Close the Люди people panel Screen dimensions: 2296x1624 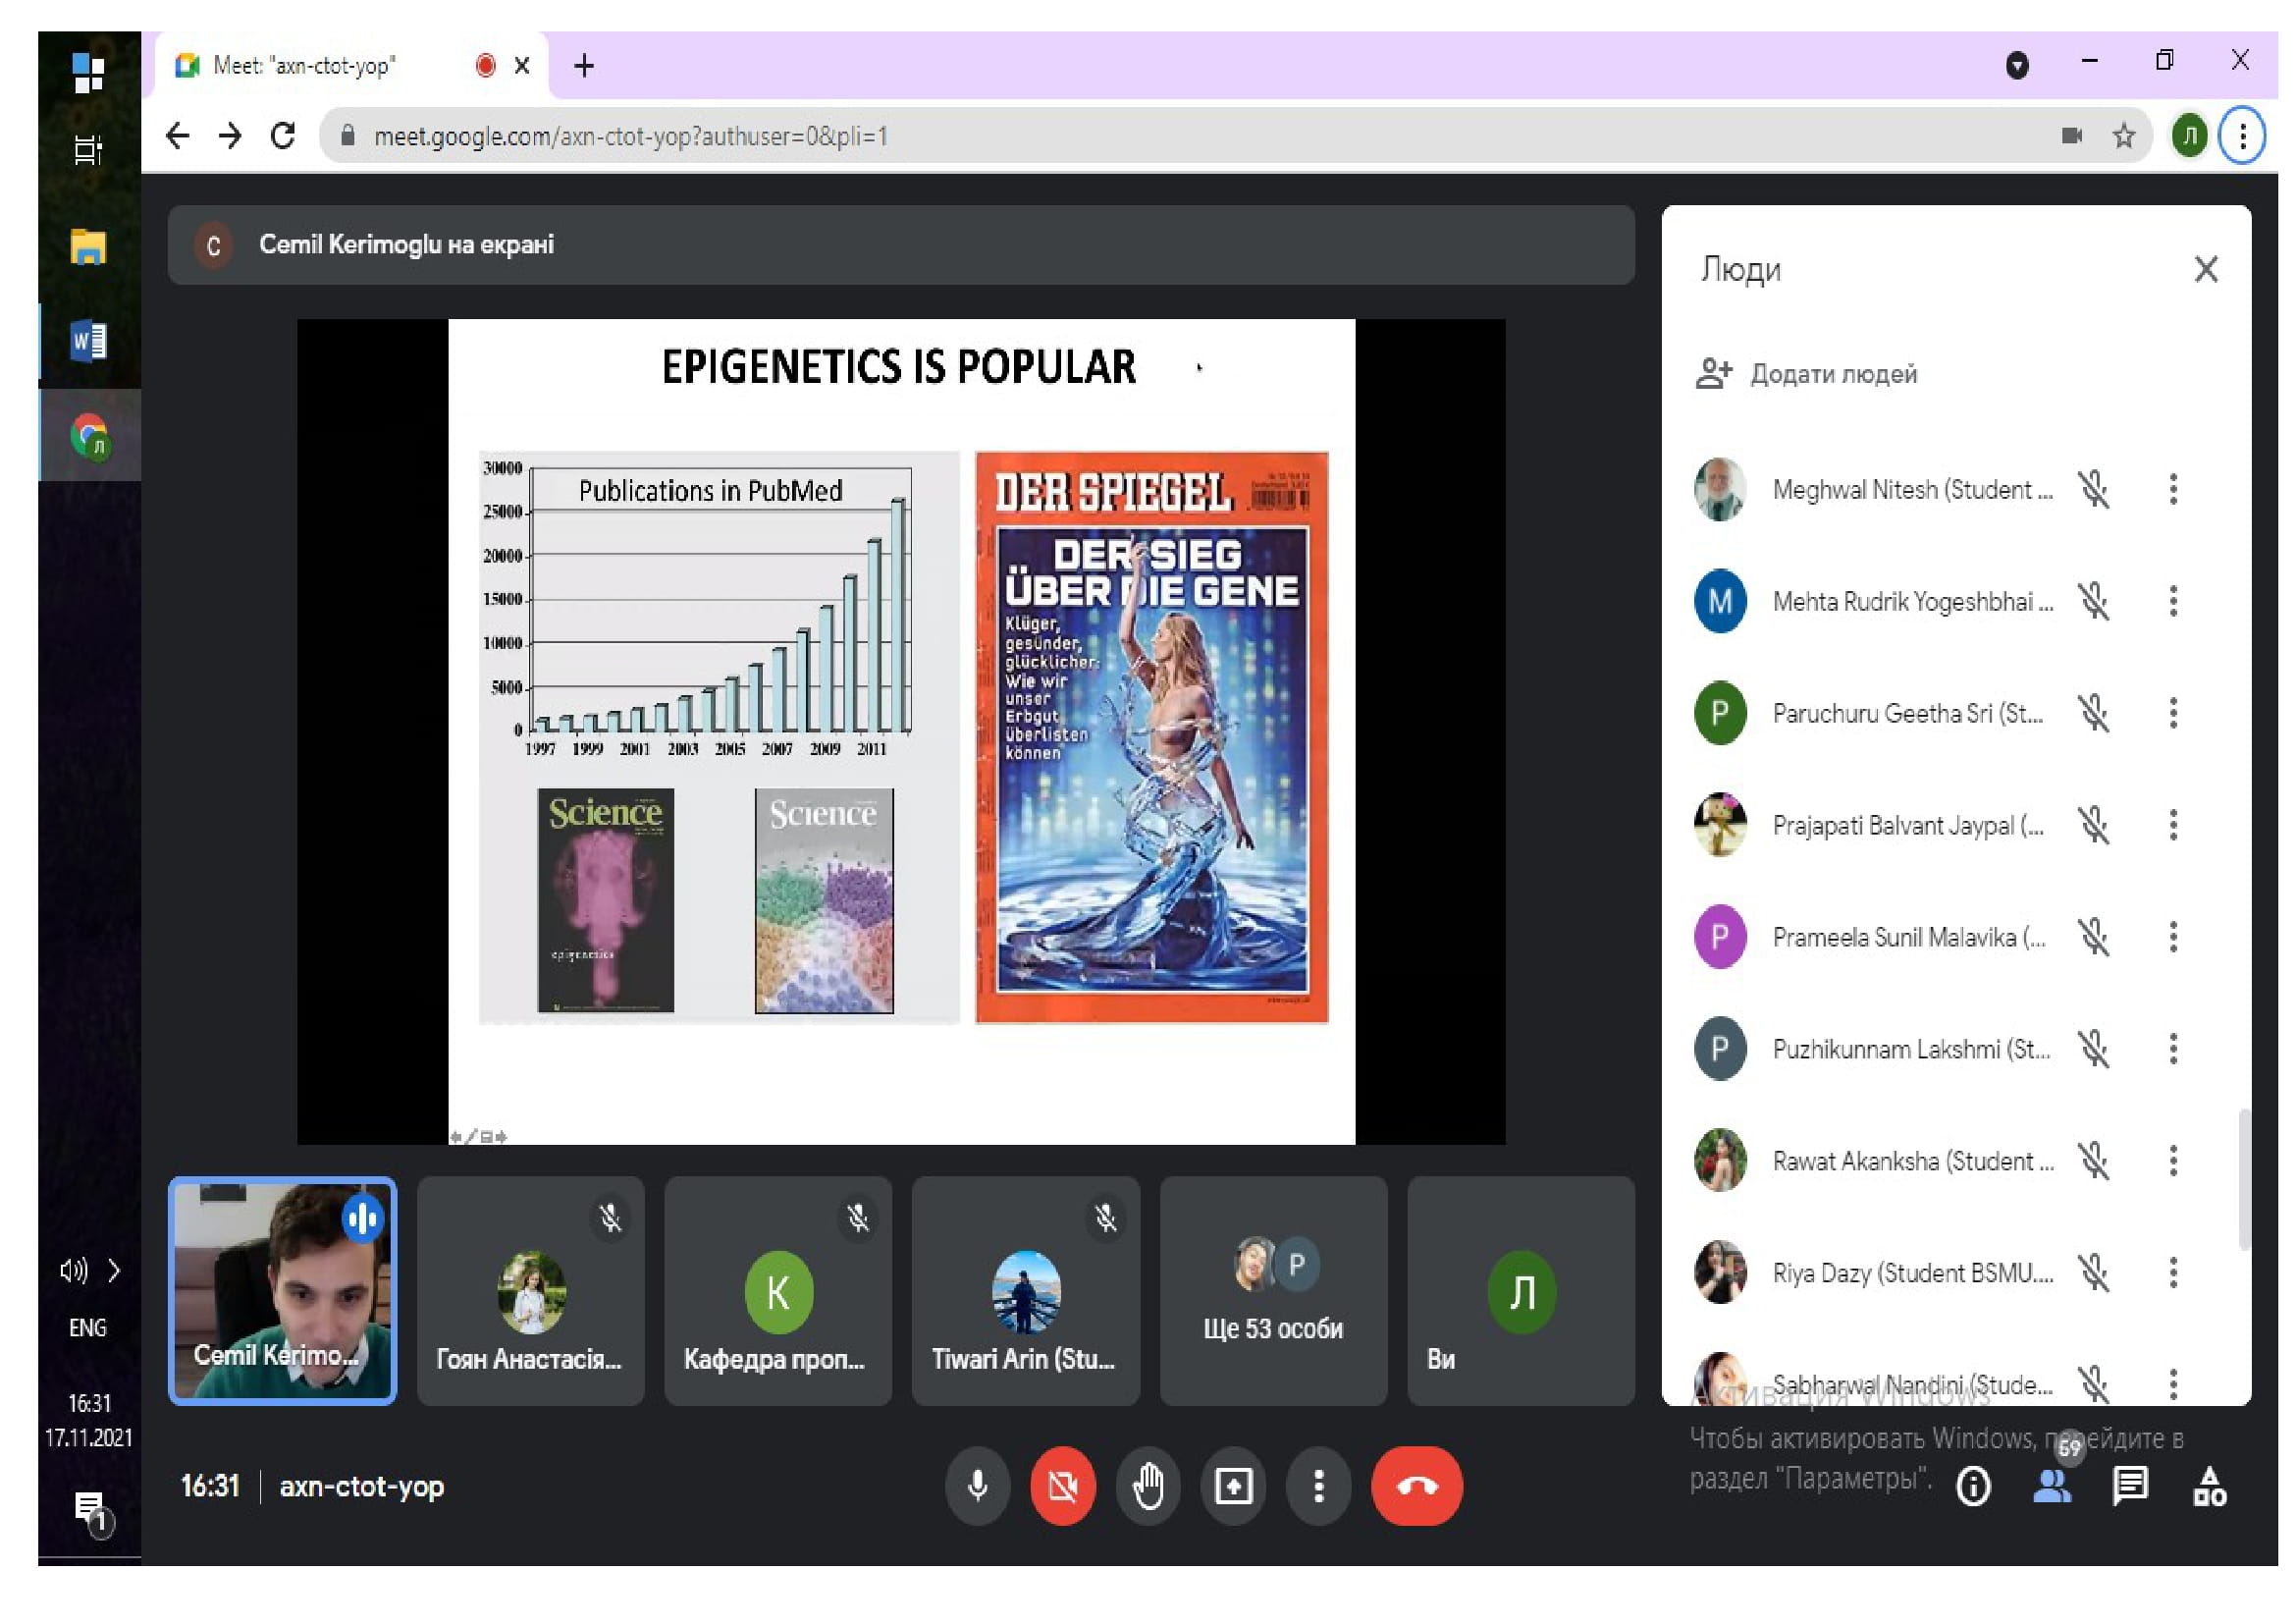pyautogui.click(x=2206, y=269)
